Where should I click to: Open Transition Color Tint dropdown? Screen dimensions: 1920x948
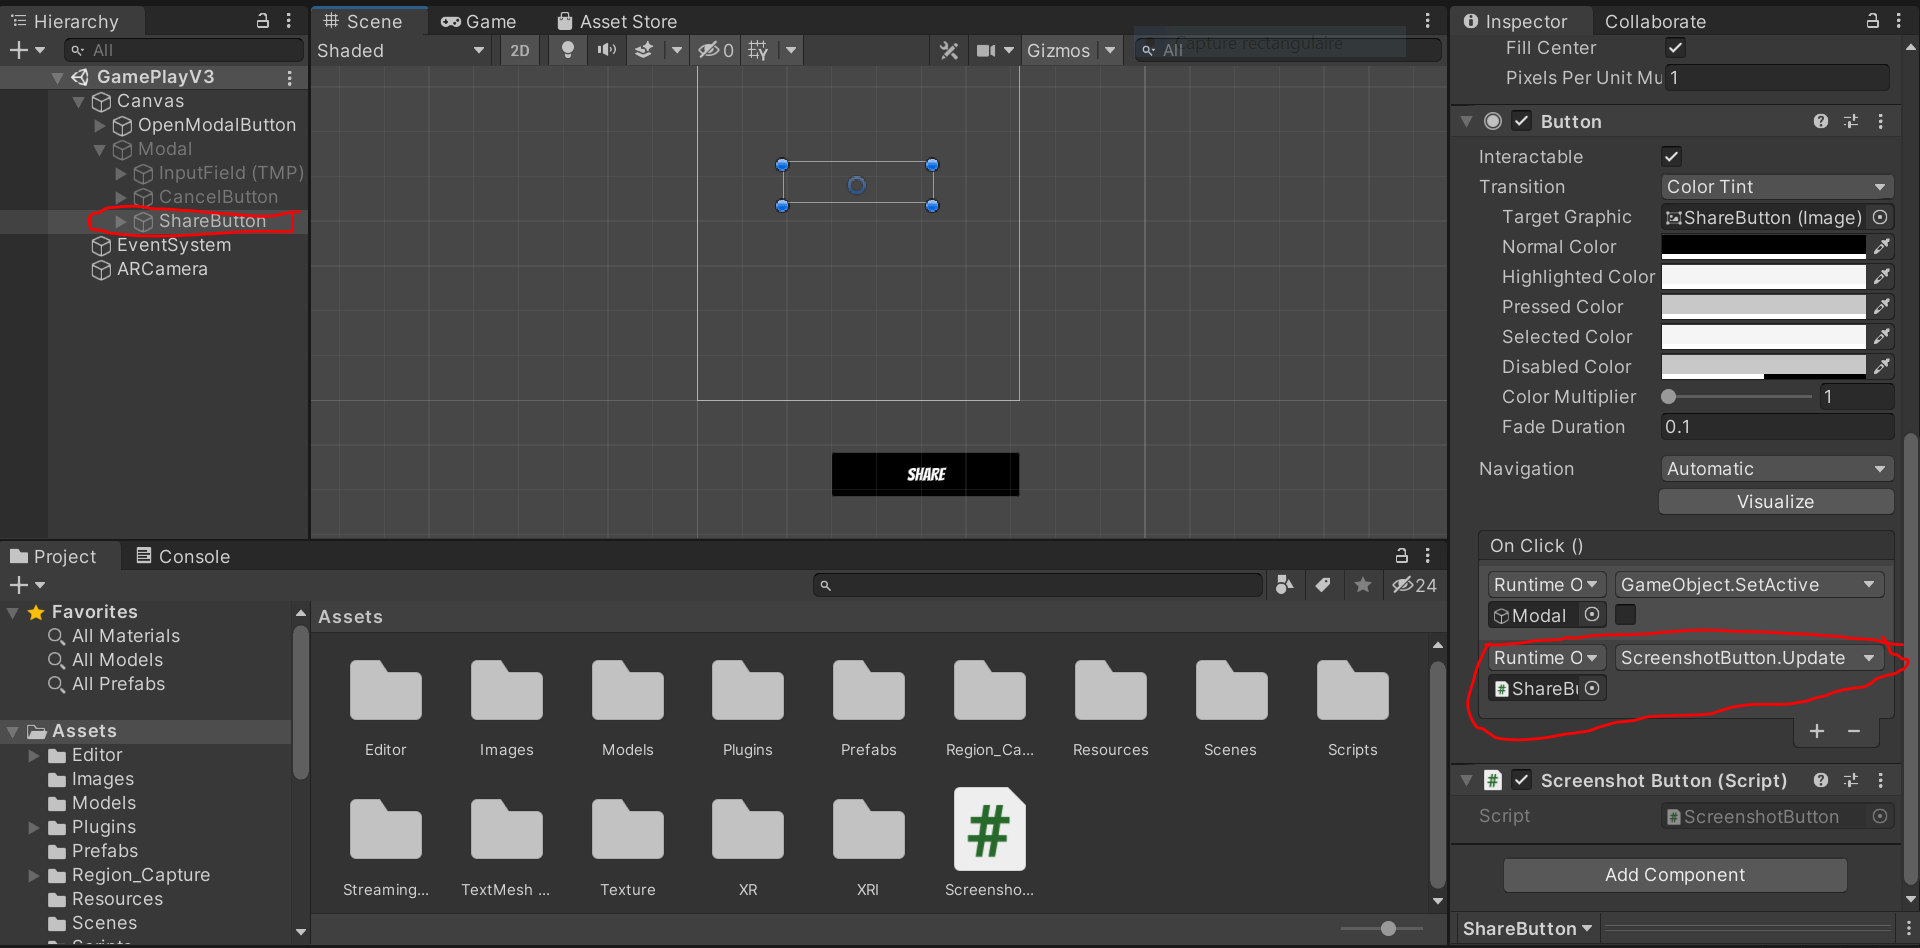click(1776, 187)
